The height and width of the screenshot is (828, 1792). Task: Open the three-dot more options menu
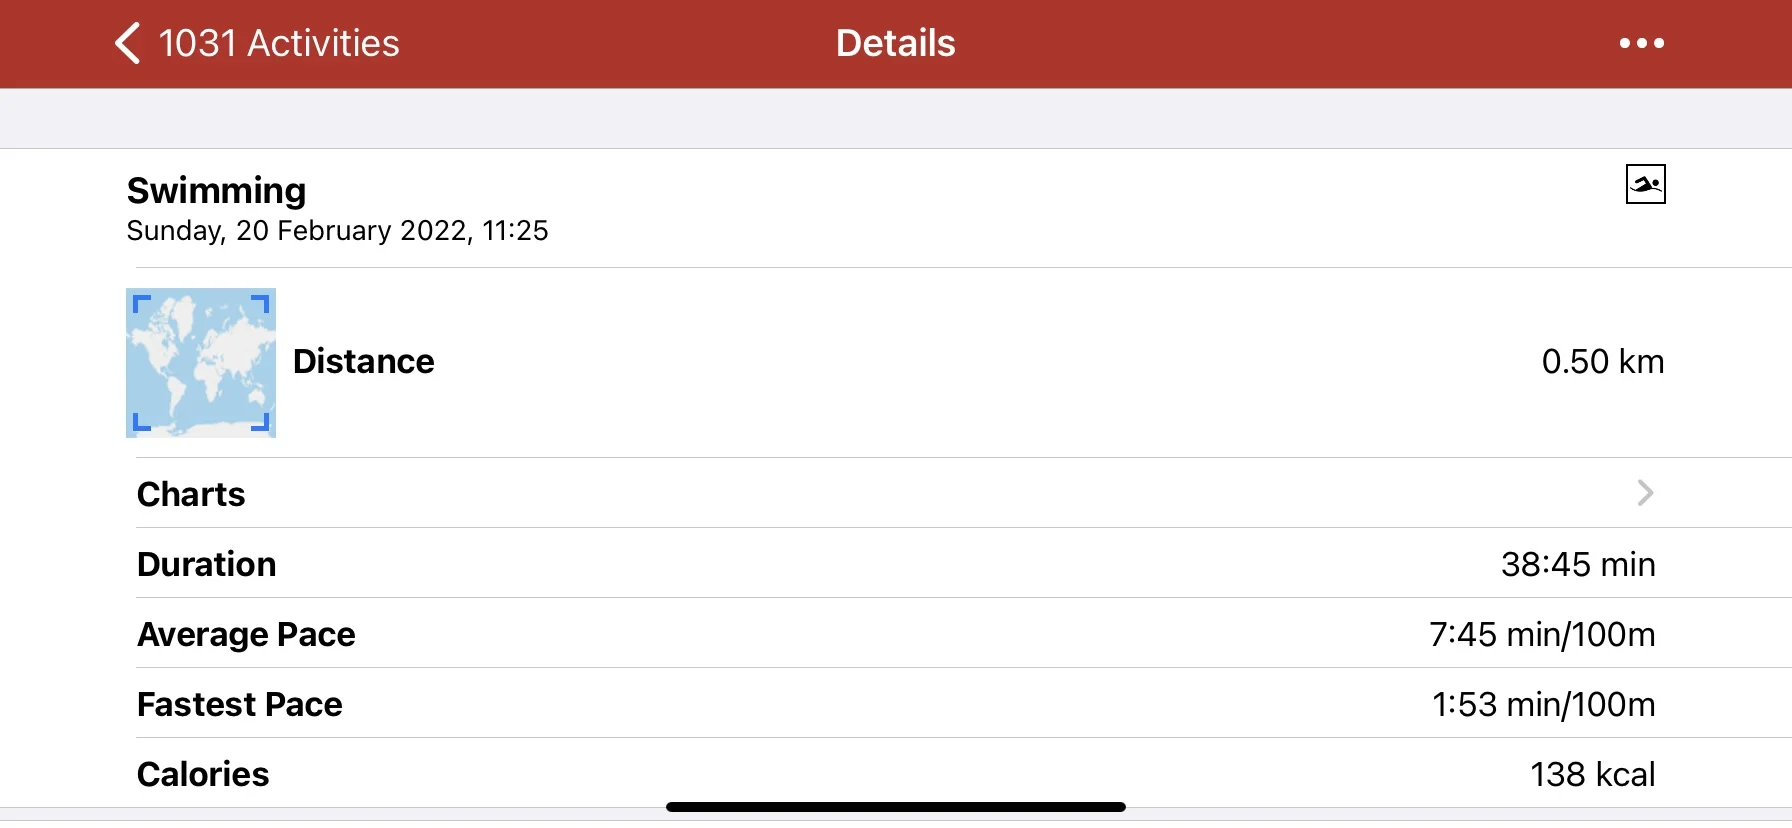[x=1641, y=44]
